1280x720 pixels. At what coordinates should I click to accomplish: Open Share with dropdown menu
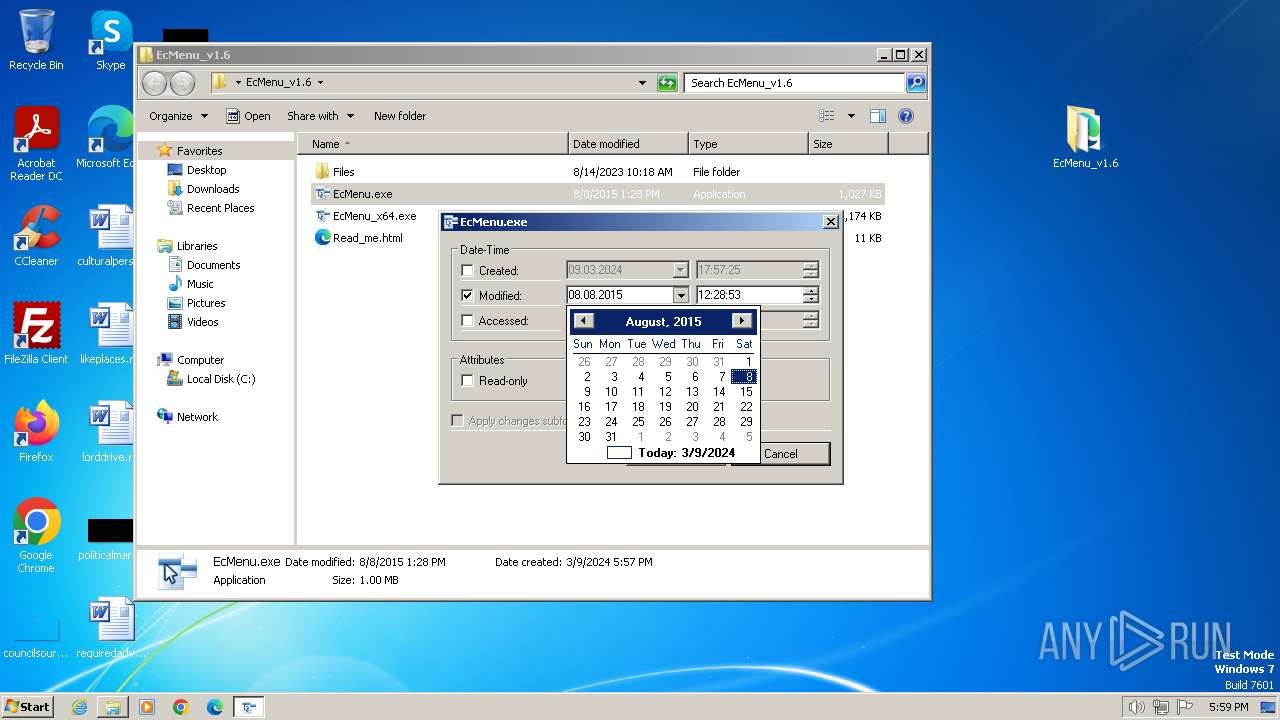click(x=320, y=116)
